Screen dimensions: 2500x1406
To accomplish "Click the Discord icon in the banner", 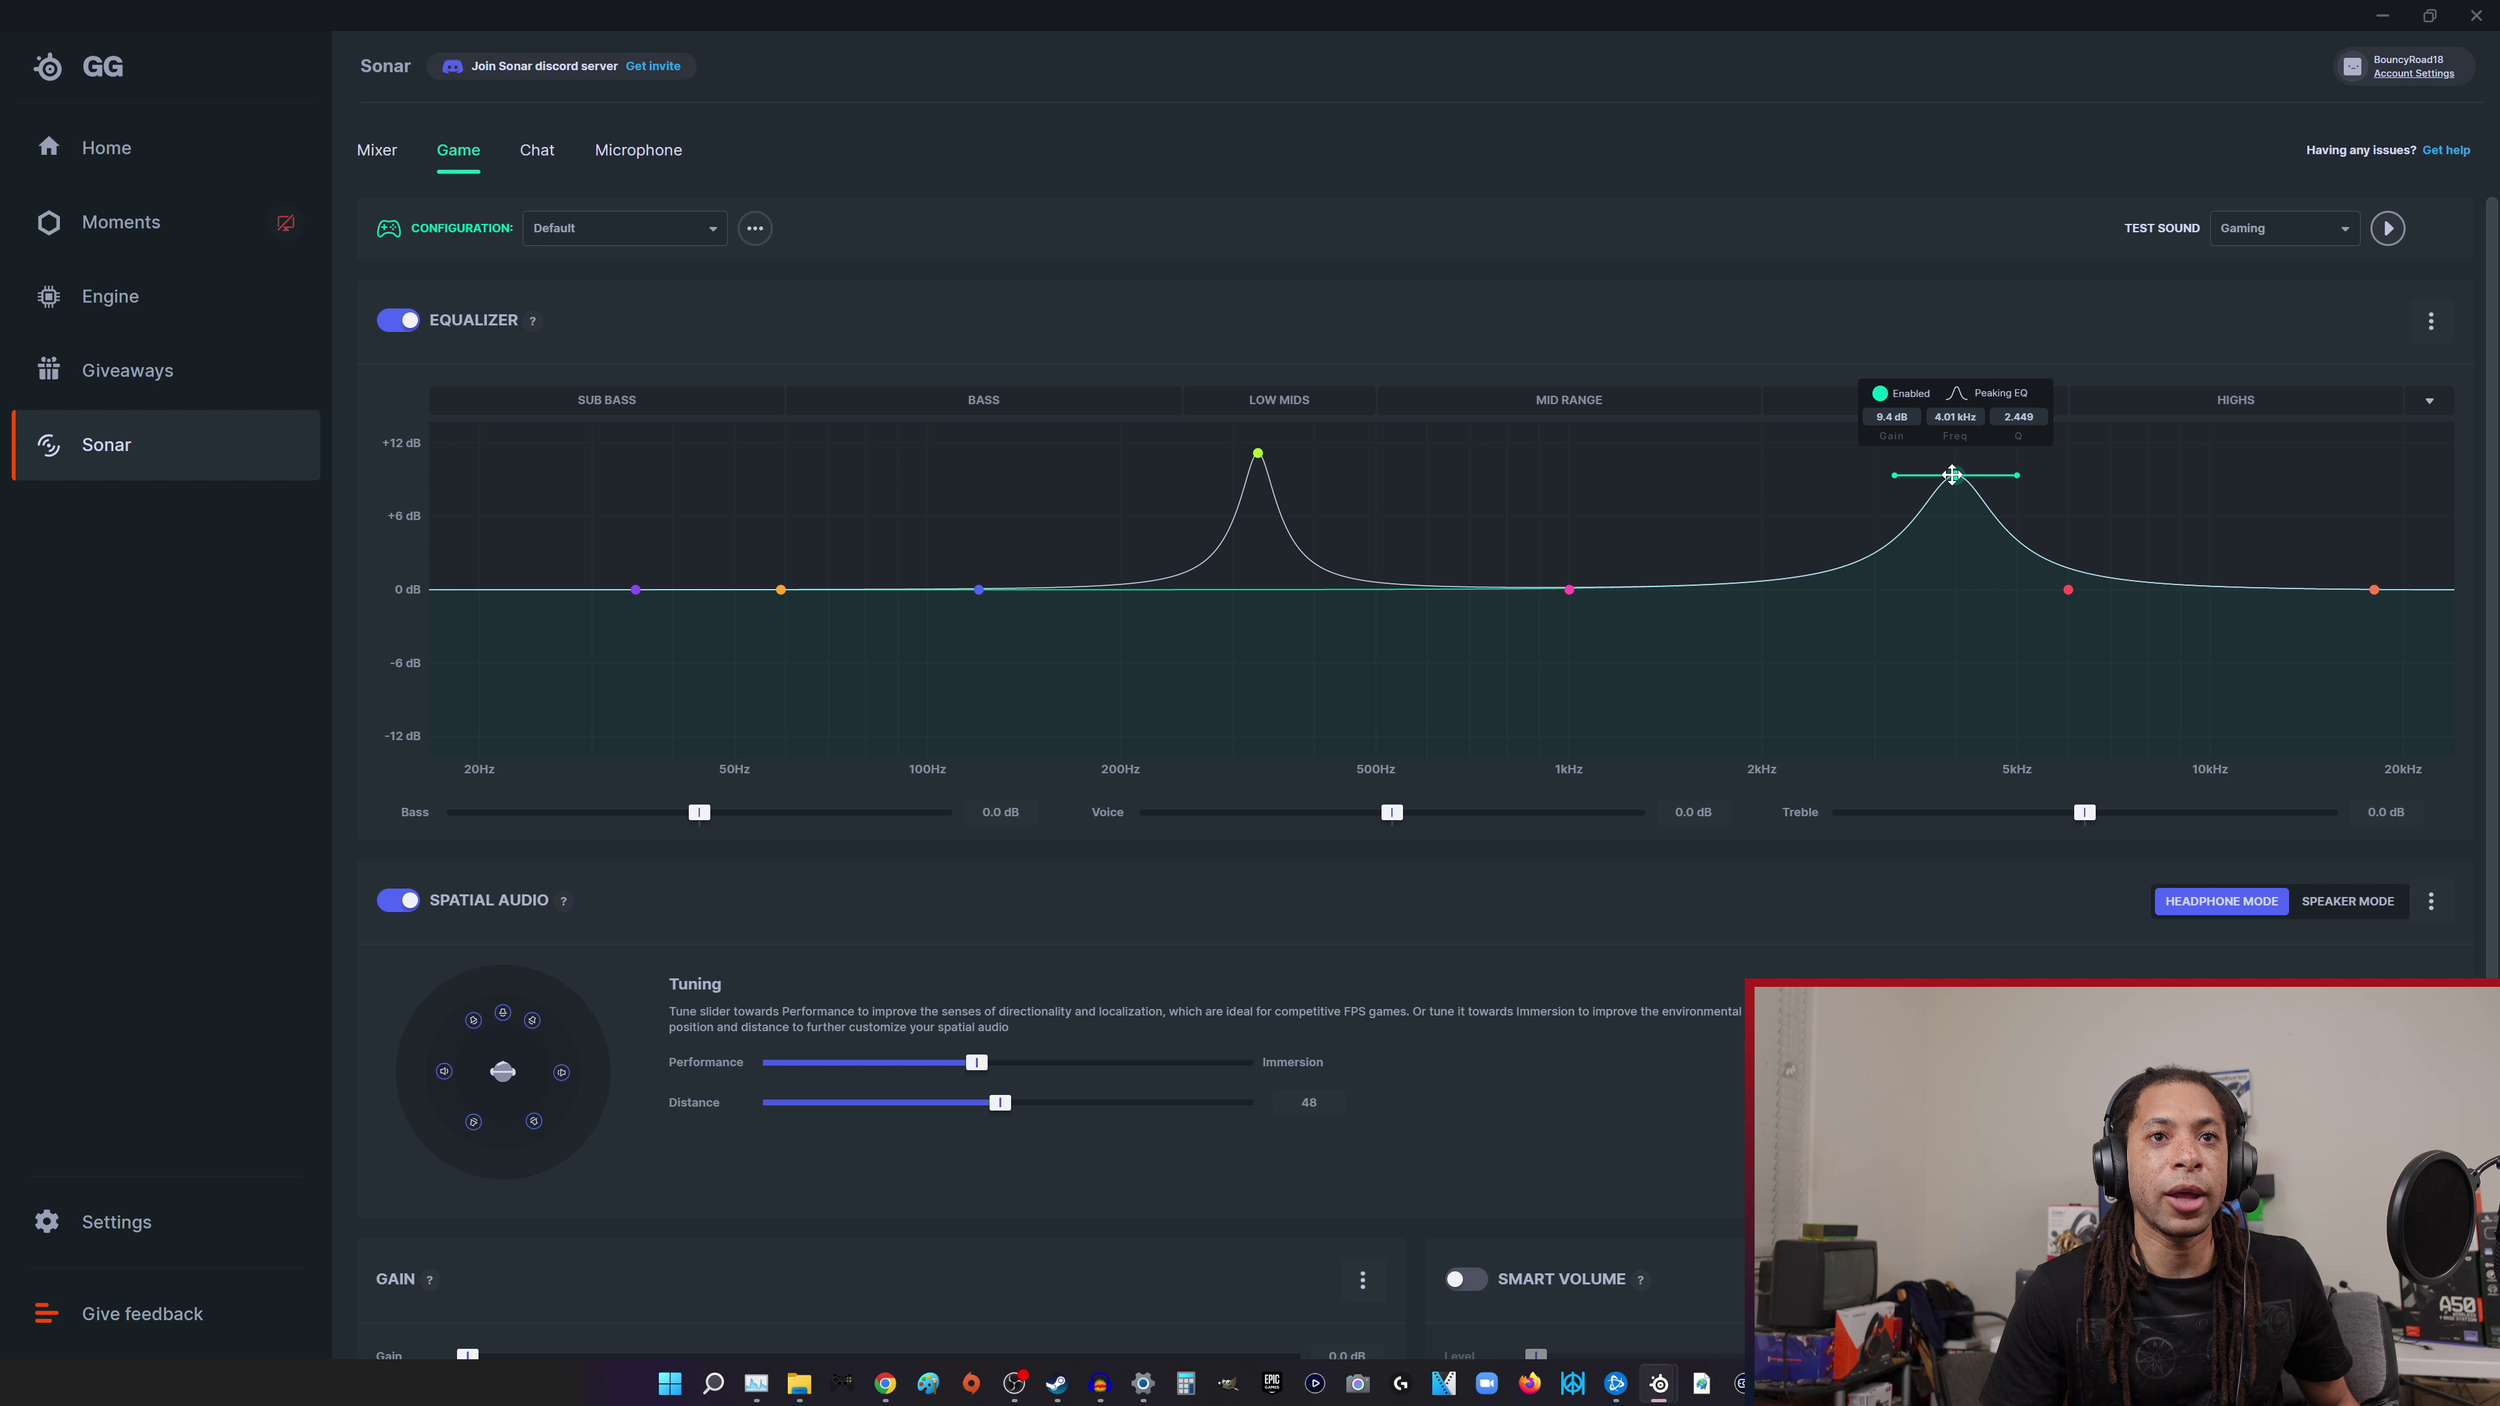I will tap(452, 66).
